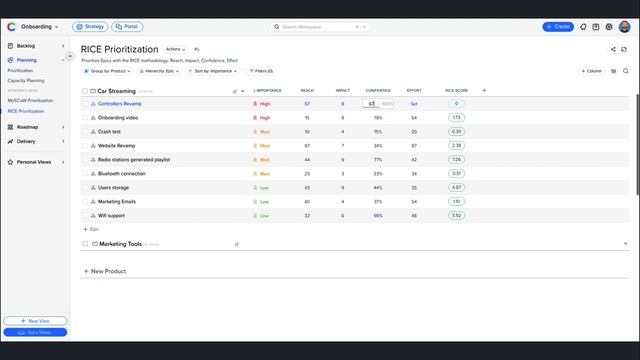Switch to the Strategy tab
The image size is (640, 360).
90,27
